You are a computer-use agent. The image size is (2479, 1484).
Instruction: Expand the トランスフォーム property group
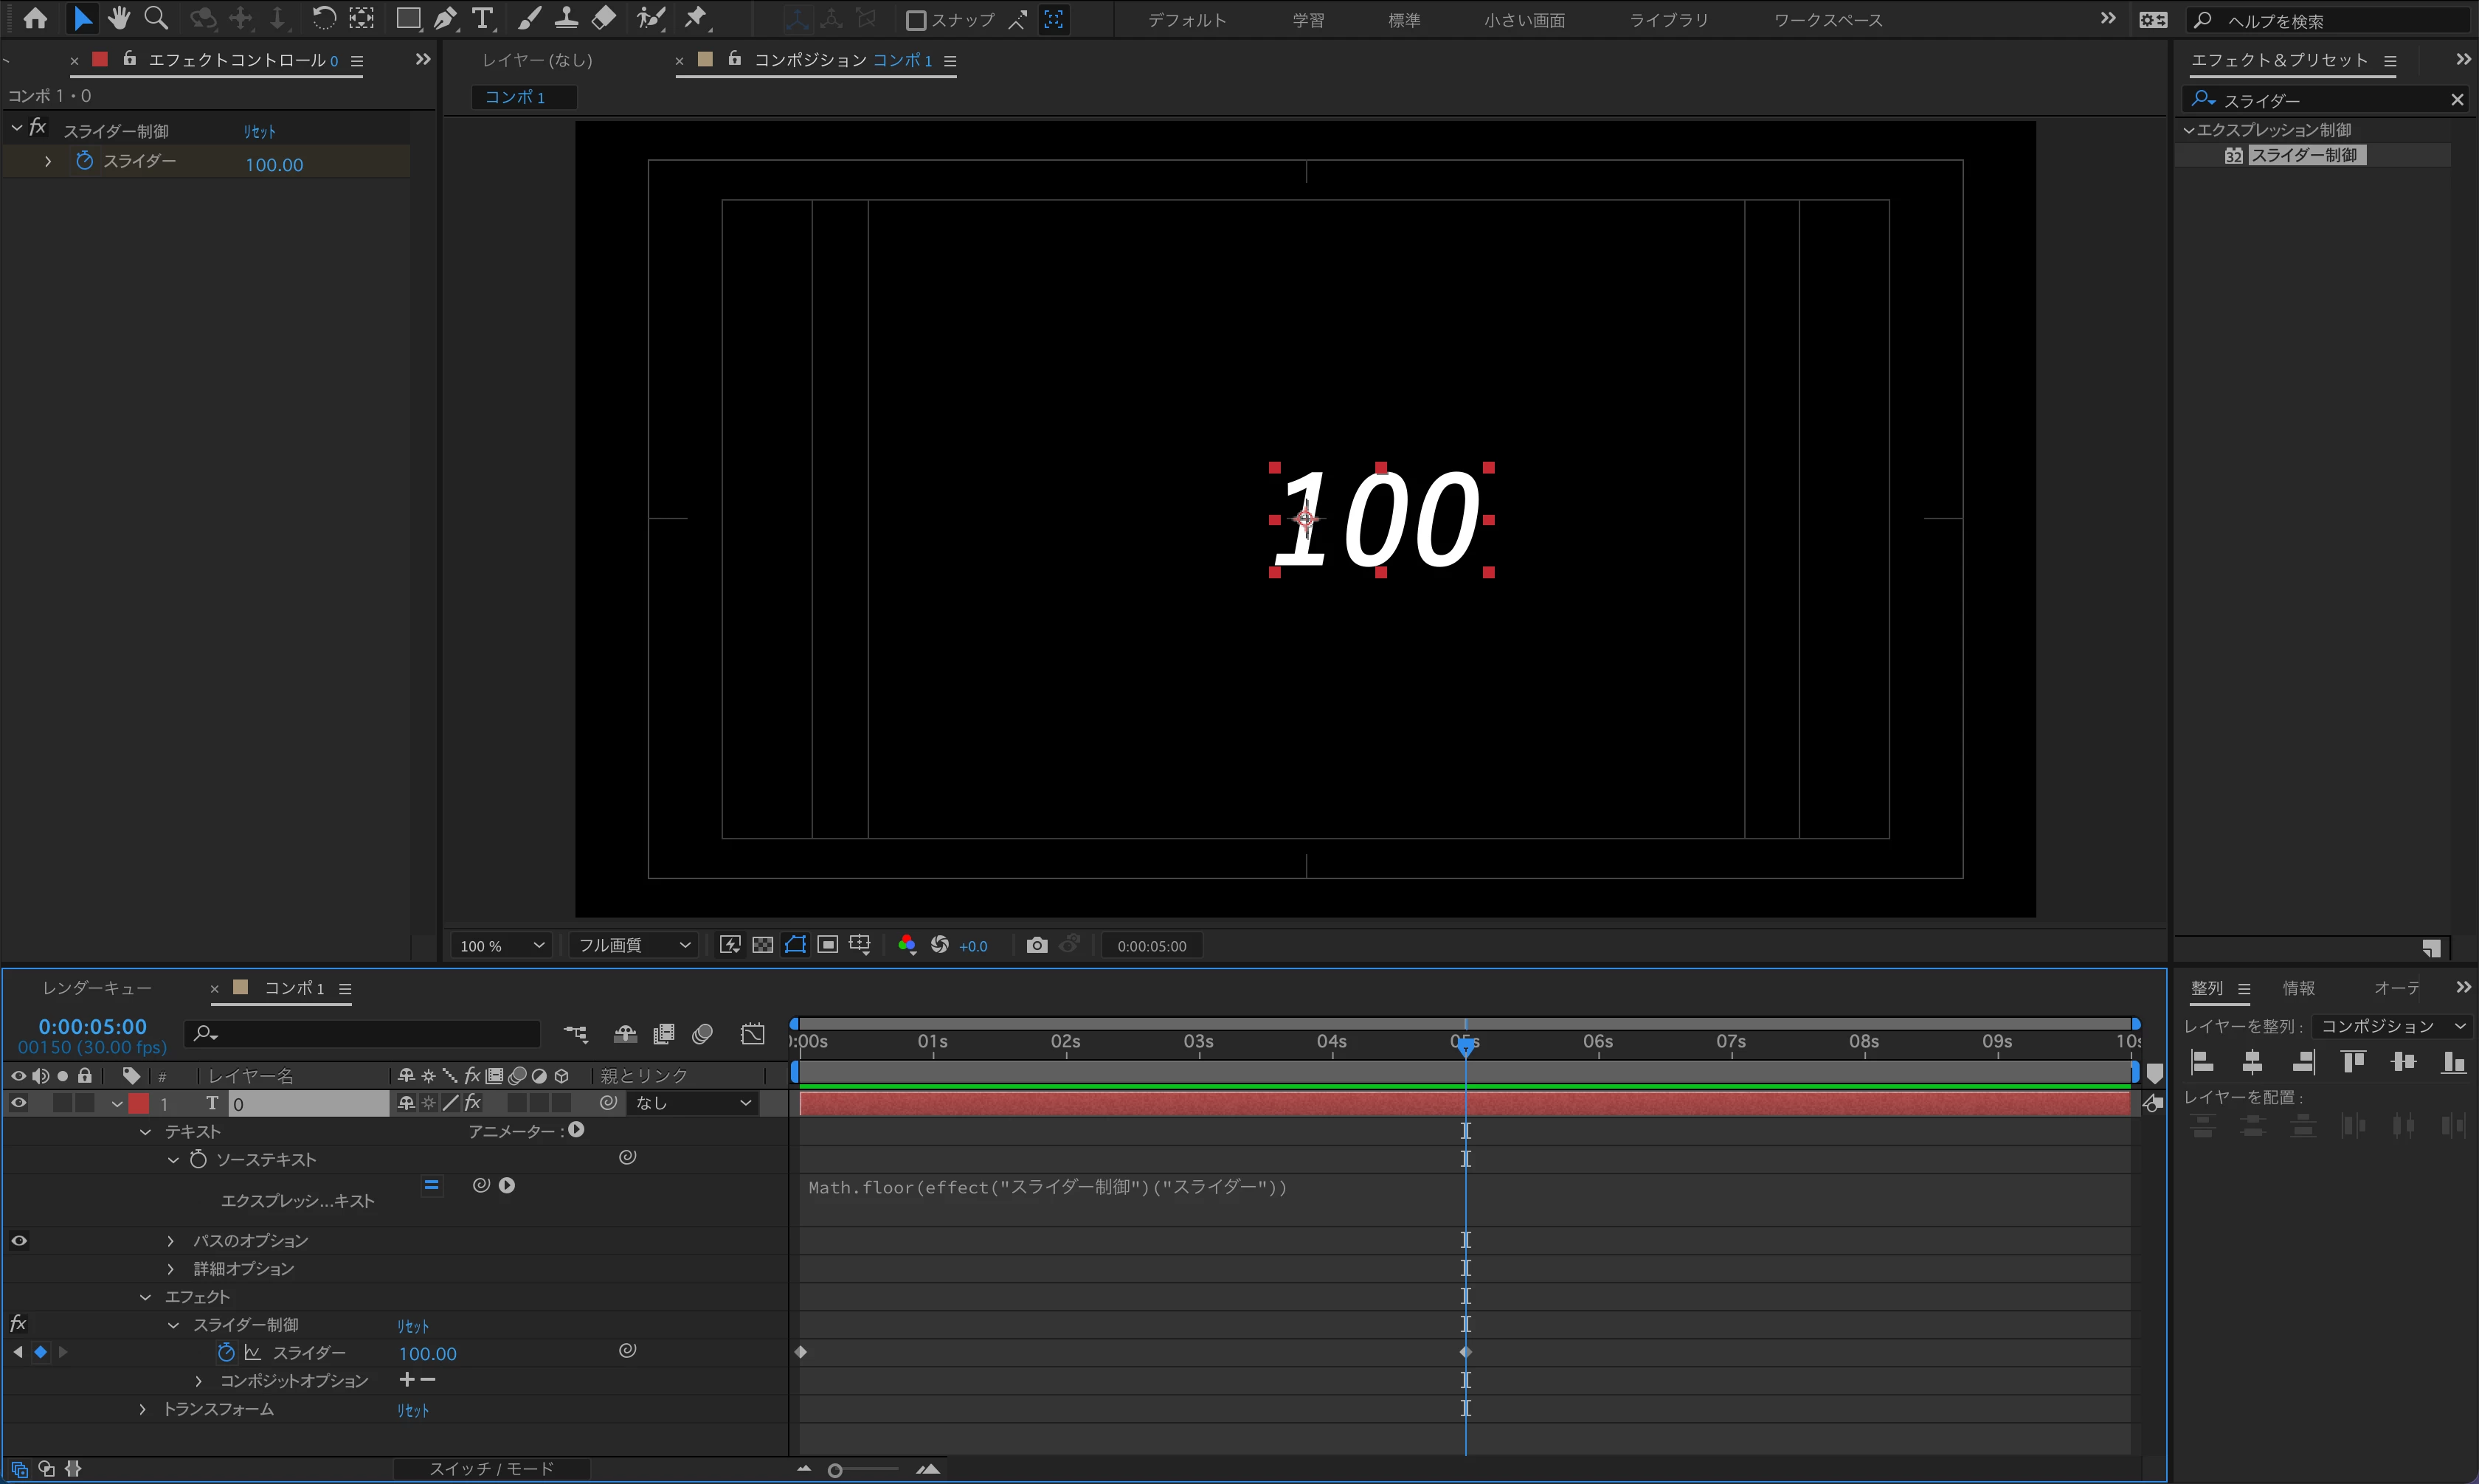point(143,1408)
